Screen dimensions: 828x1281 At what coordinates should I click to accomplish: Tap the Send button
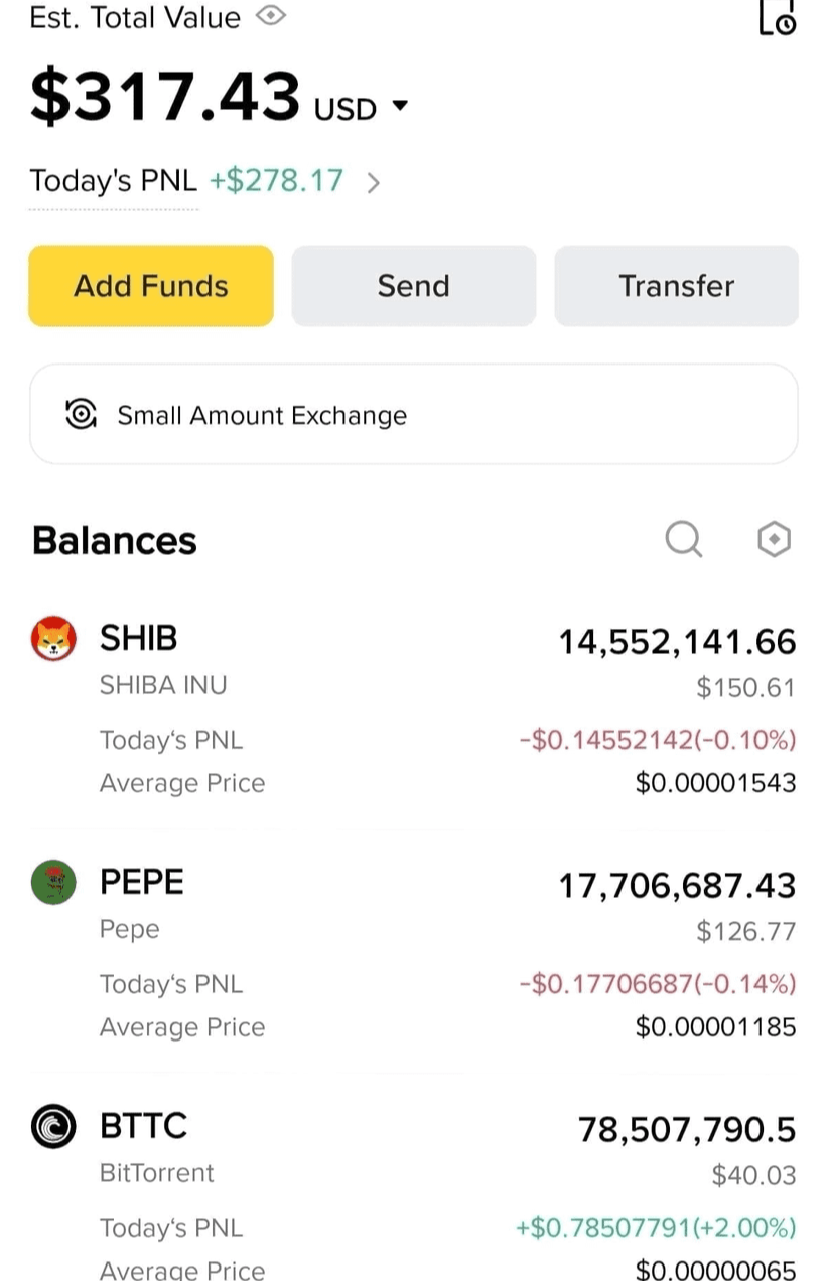[414, 286]
